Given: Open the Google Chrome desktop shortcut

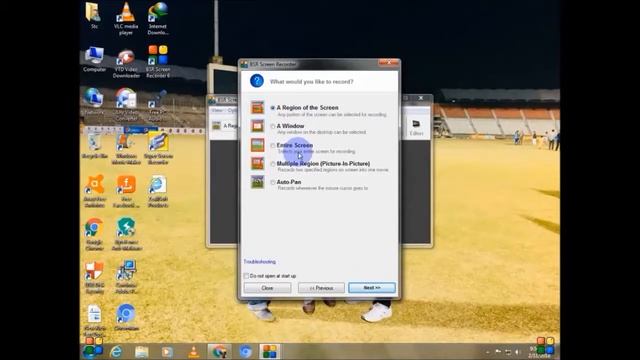Looking at the screenshot, I should tap(94, 234).
